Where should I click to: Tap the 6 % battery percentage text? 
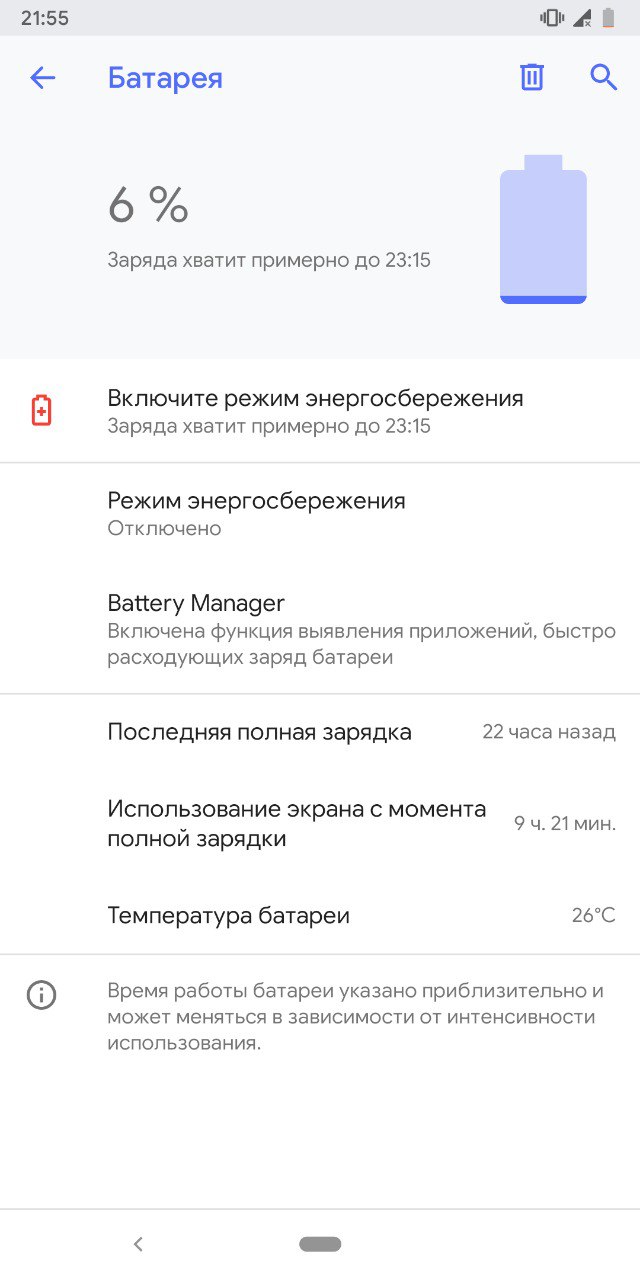[x=148, y=206]
